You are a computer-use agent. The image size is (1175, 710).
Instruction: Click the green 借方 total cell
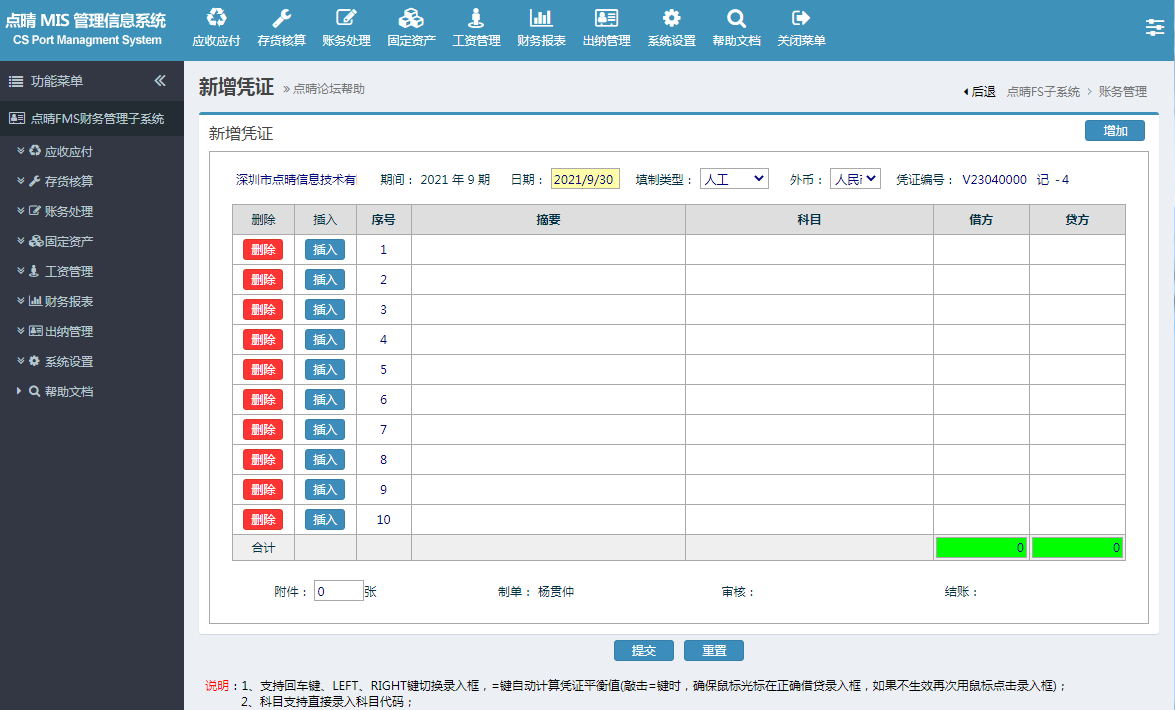point(981,547)
